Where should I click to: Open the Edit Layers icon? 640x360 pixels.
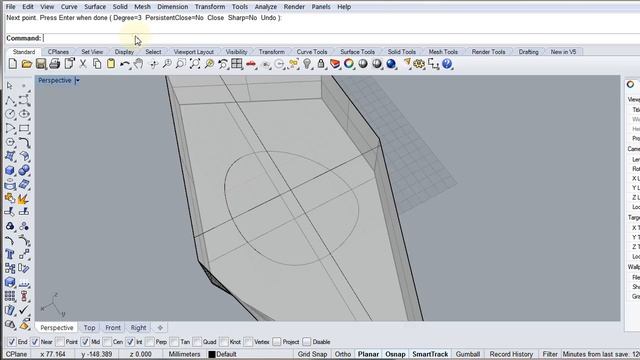(335, 64)
